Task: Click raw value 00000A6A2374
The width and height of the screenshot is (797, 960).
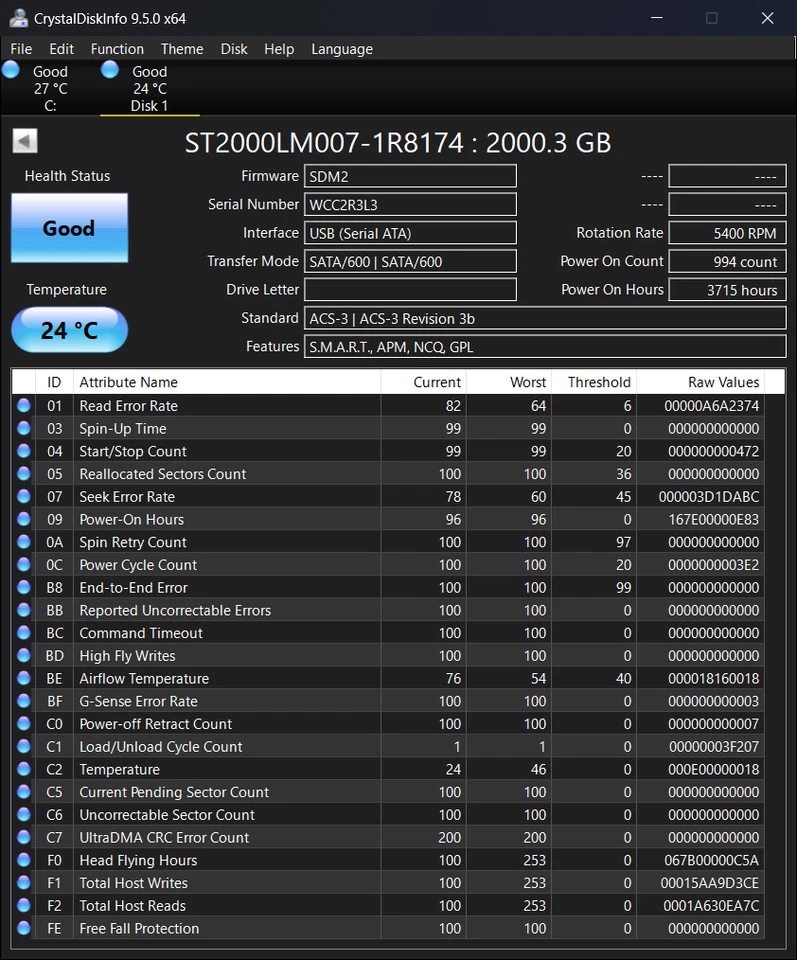Action: [x=711, y=406]
